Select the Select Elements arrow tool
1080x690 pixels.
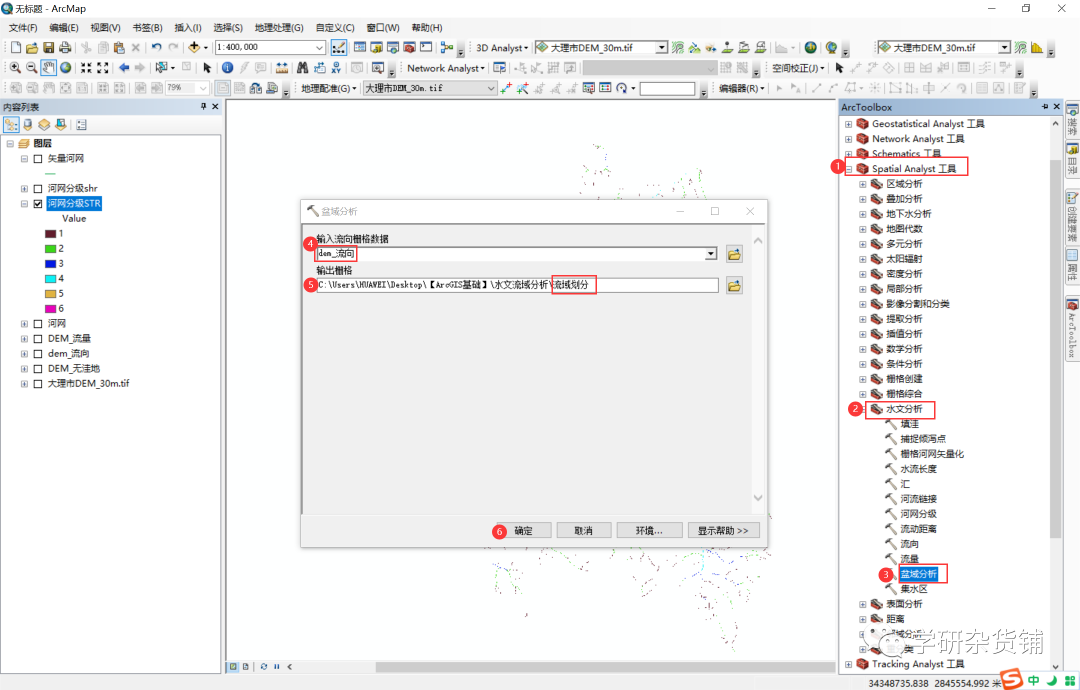click(207, 67)
